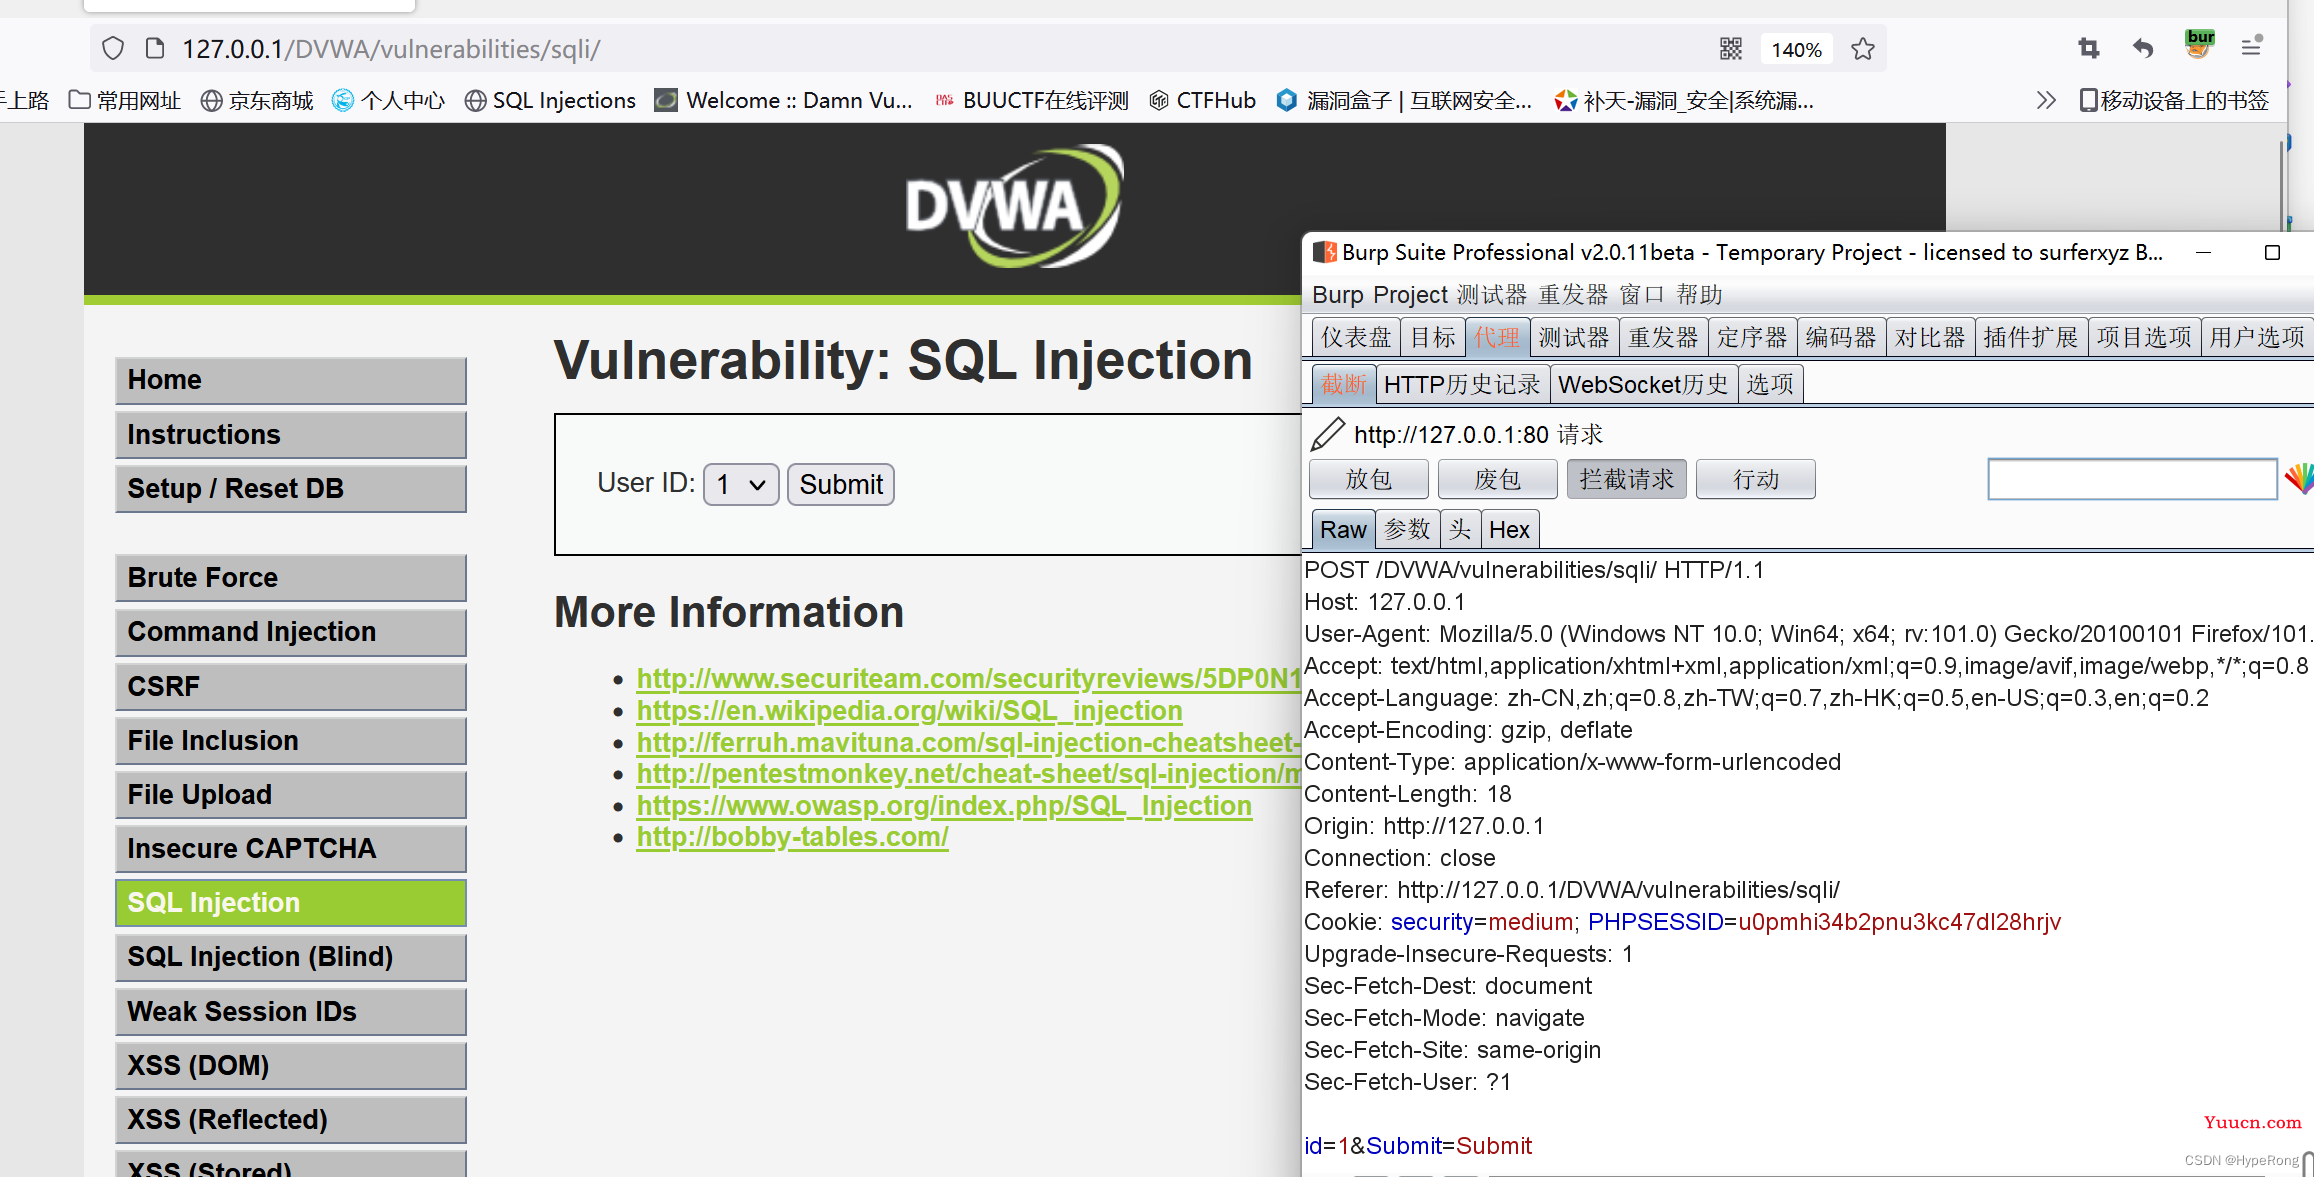Go to Brute Force vulnerability page
2314x1177 pixels.
tap(291, 578)
